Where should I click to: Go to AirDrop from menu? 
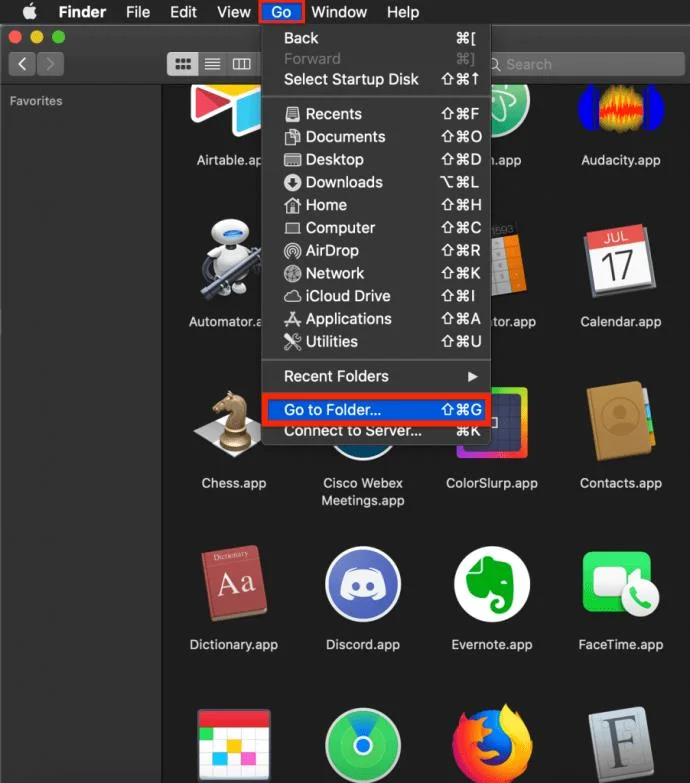376,250
